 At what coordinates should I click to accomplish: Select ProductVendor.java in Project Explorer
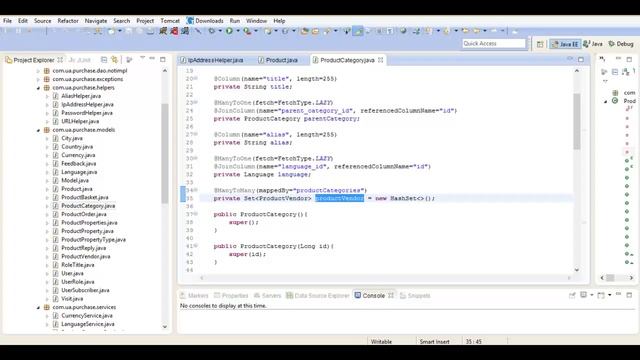coord(86,257)
